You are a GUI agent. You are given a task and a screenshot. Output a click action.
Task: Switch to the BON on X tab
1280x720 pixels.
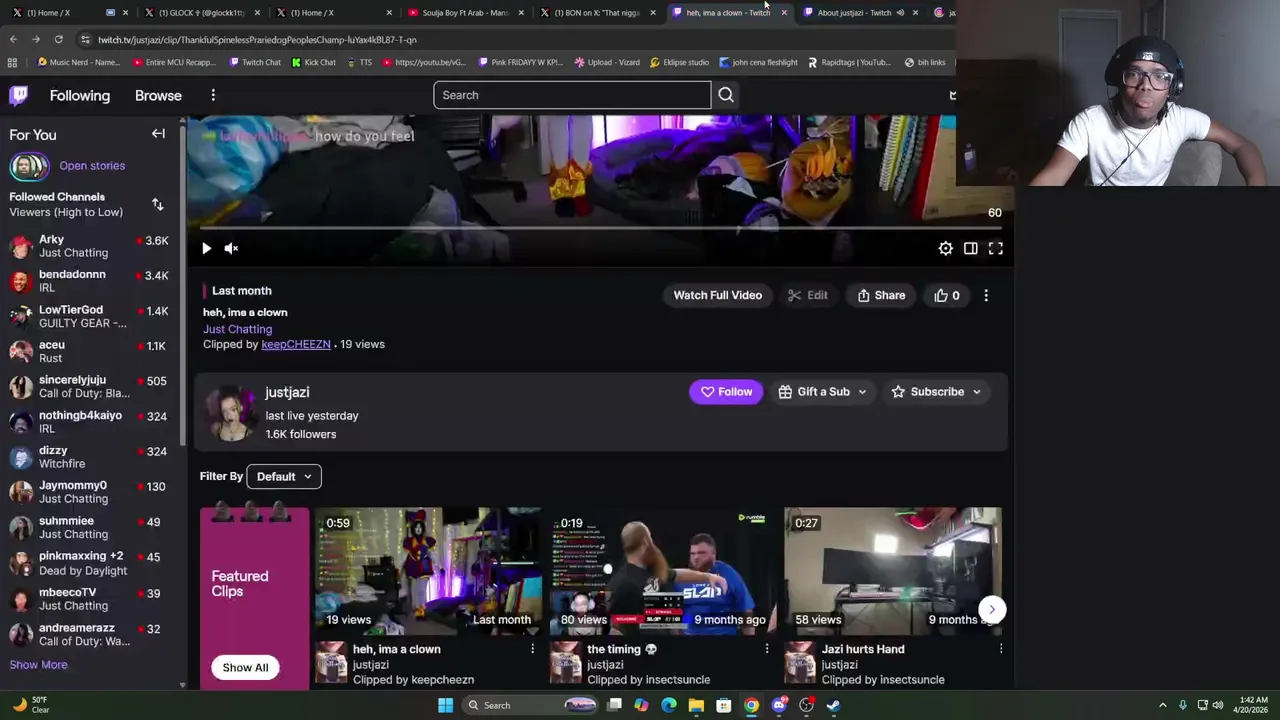coord(597,13)
